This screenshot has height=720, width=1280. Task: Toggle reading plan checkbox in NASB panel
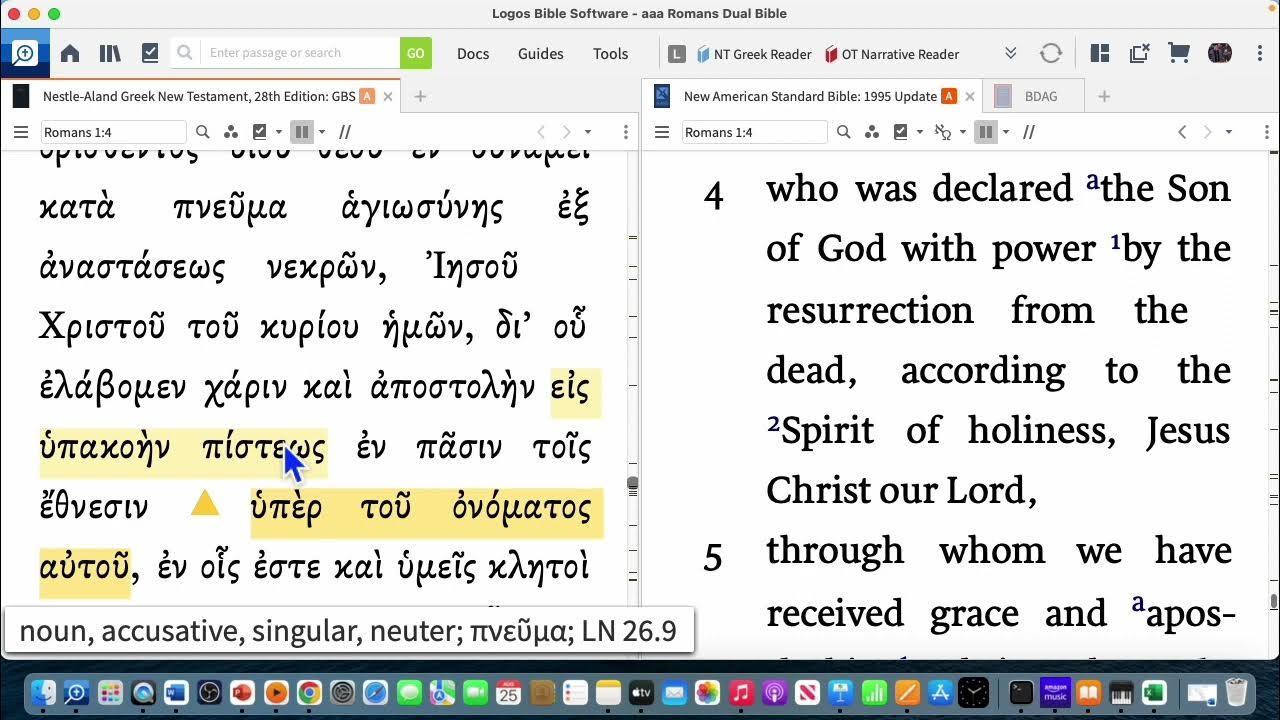click(901, 132)
